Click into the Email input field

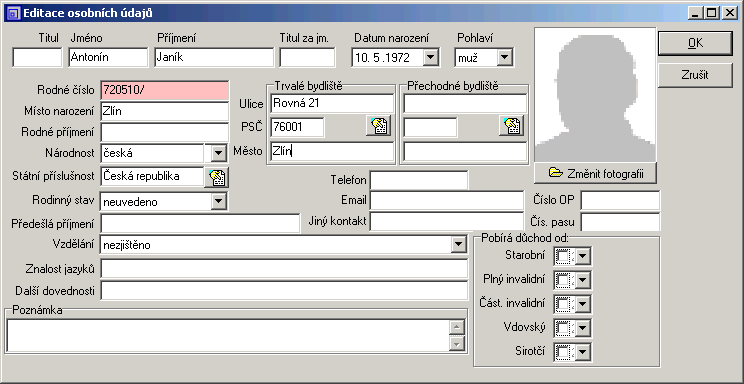(x=446, y=200)
